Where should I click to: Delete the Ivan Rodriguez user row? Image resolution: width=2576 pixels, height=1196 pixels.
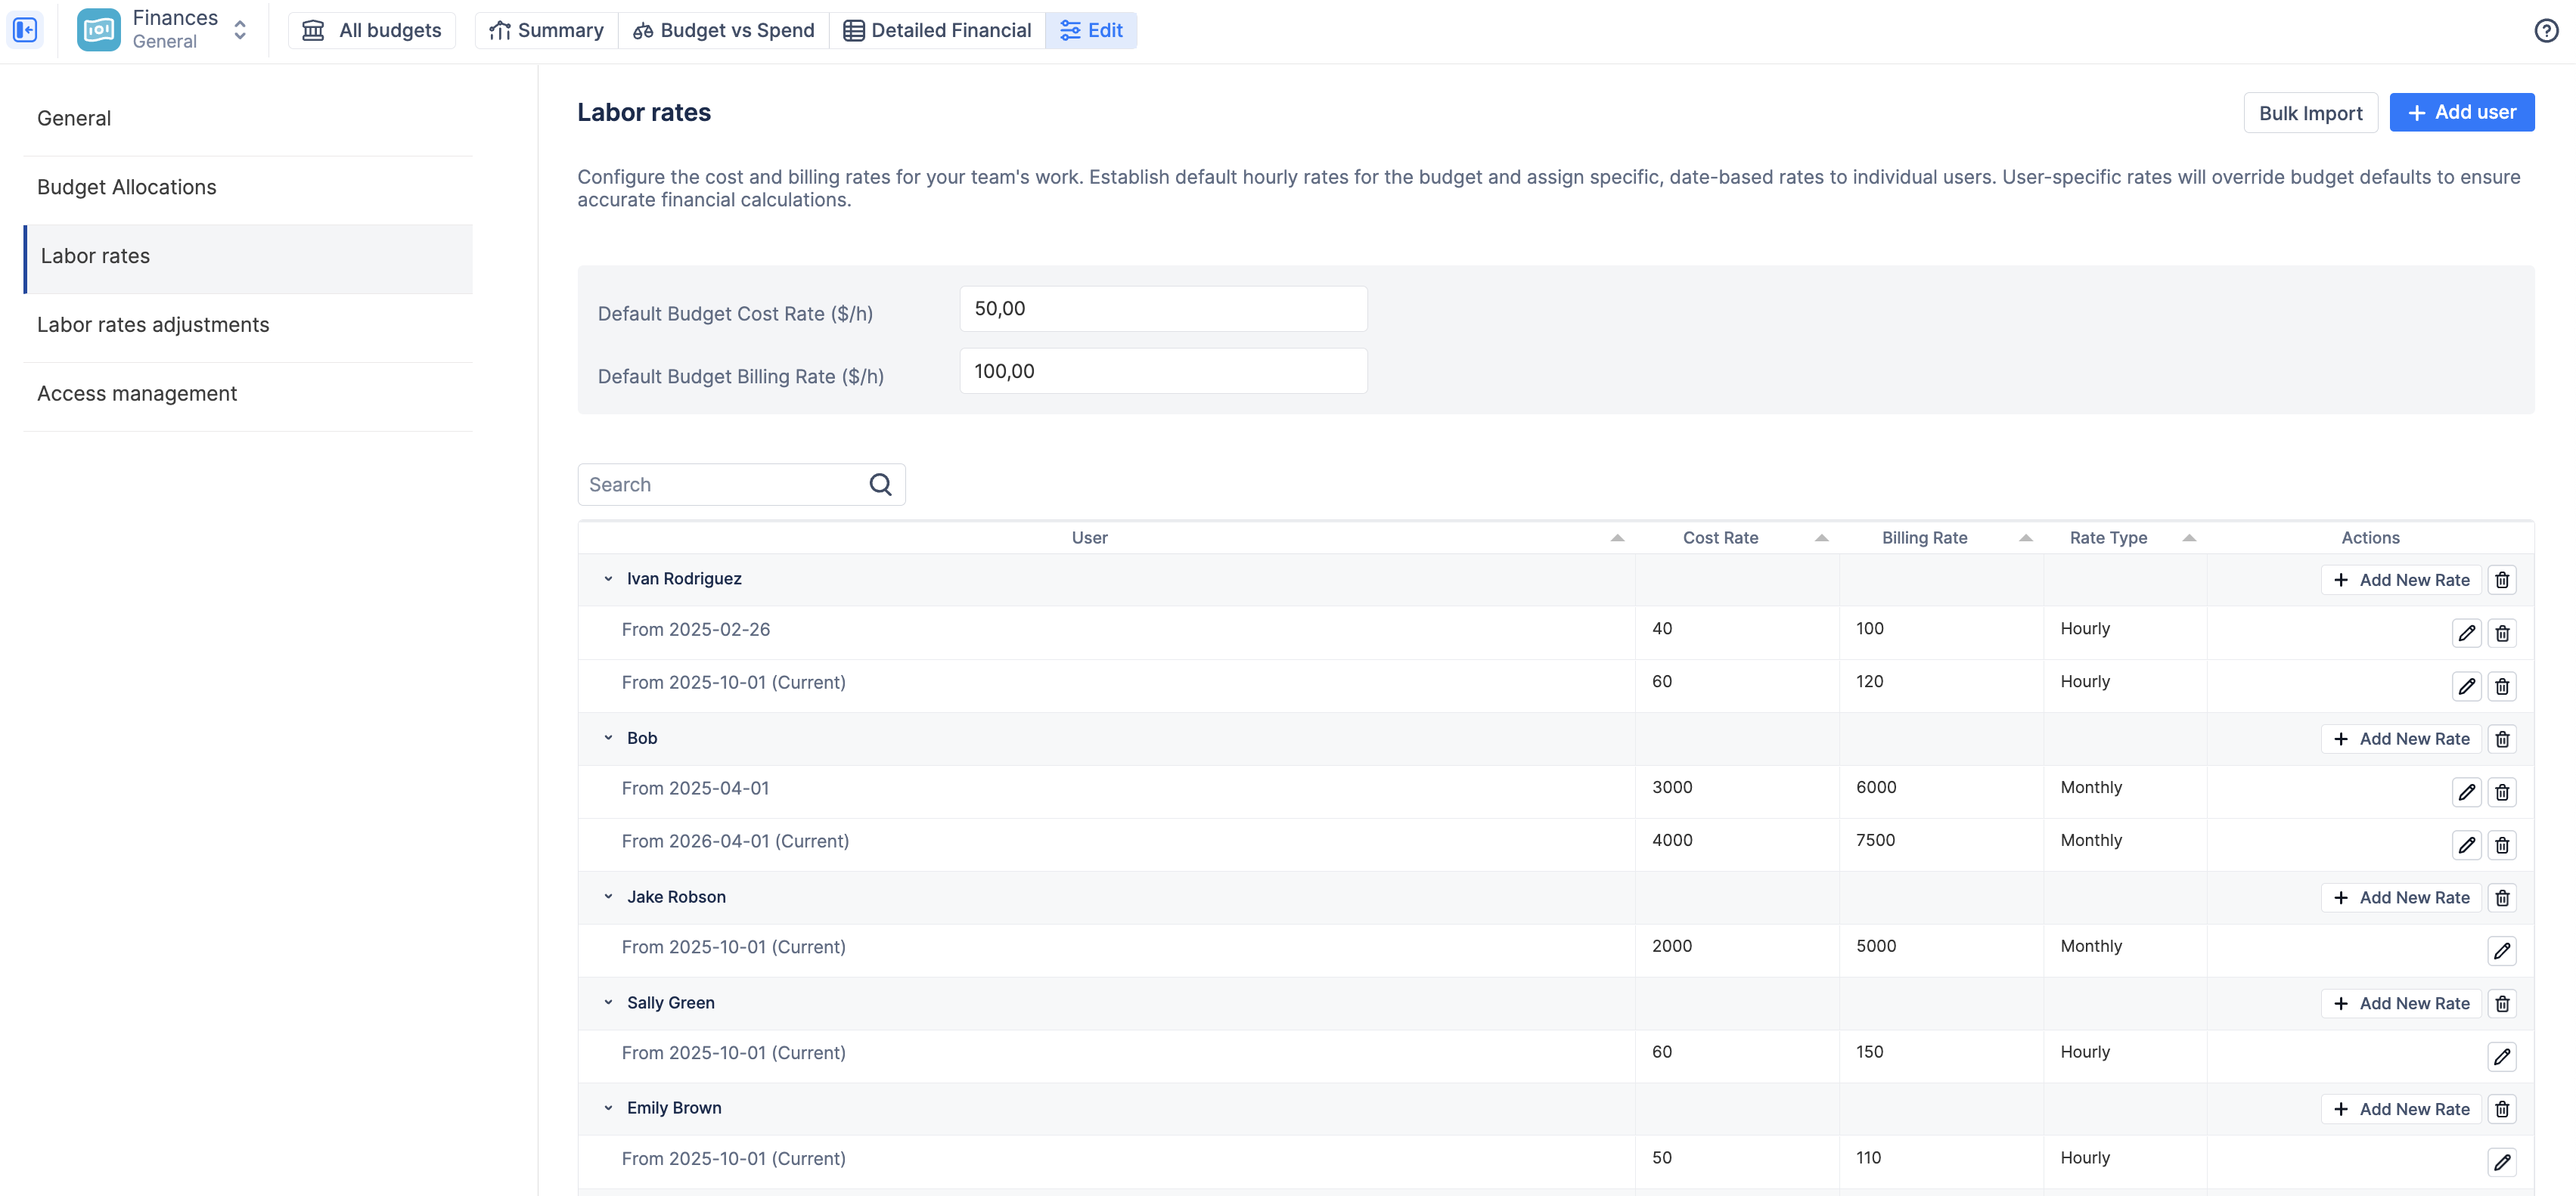pos(2501,580)
